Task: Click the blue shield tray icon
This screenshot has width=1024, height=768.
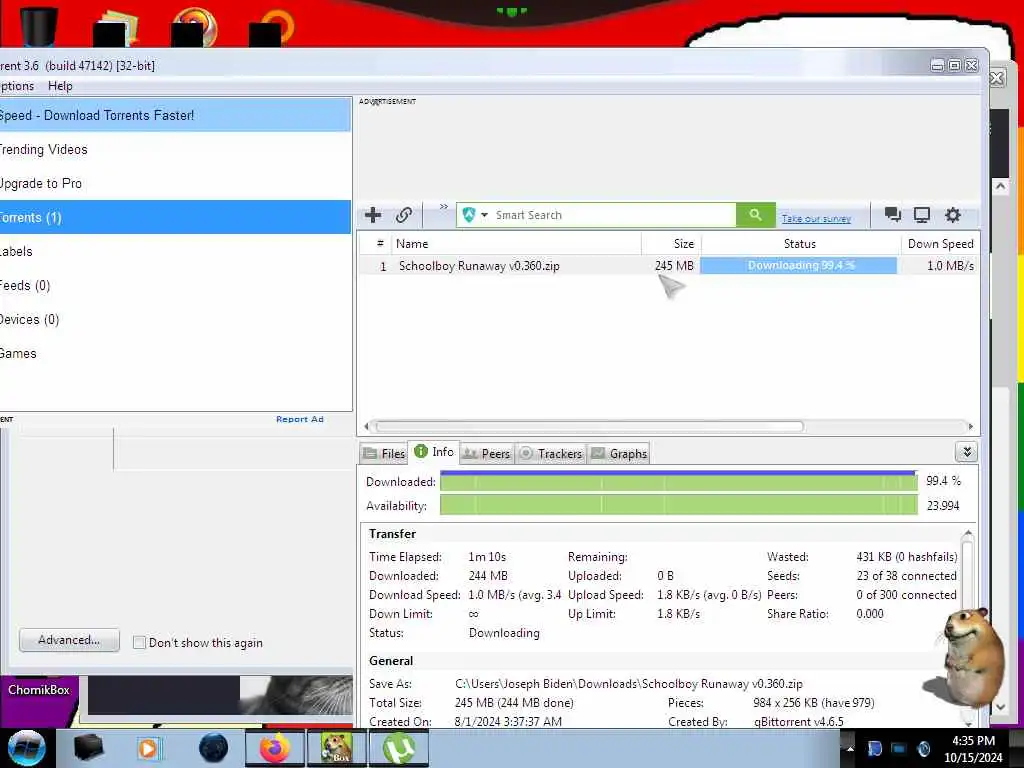Action: [874, 748]
